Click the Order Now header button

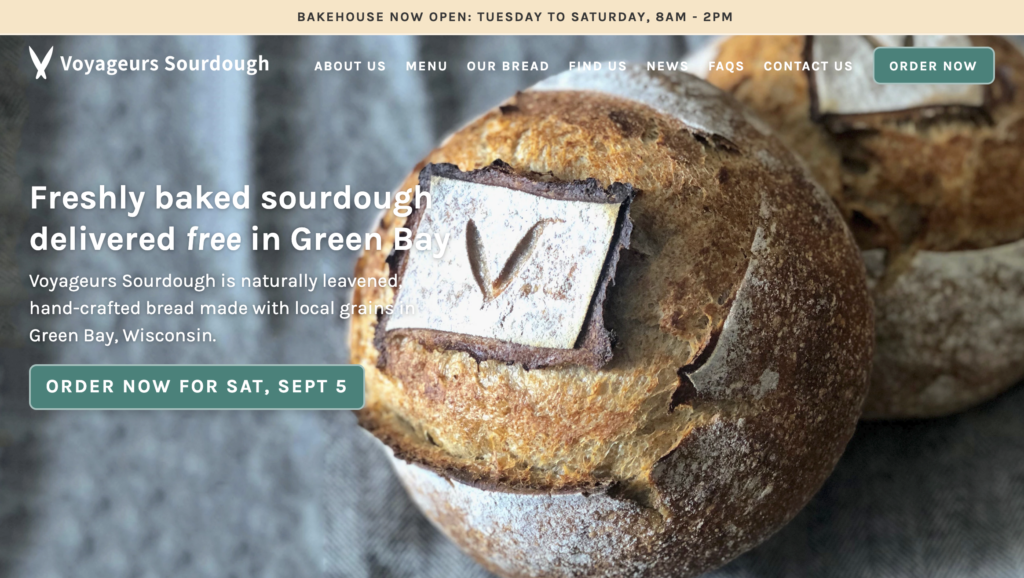click(x=934, y=65)
